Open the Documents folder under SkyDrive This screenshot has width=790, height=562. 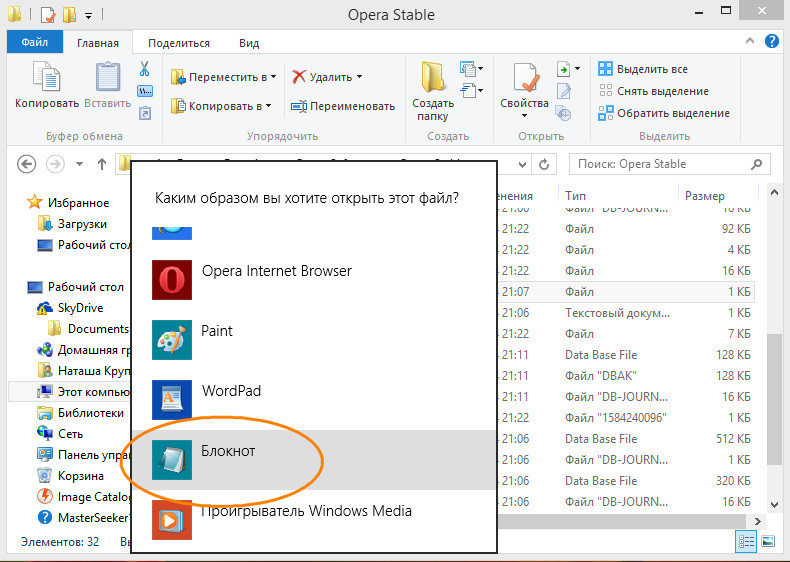click(x=89, y=329)
